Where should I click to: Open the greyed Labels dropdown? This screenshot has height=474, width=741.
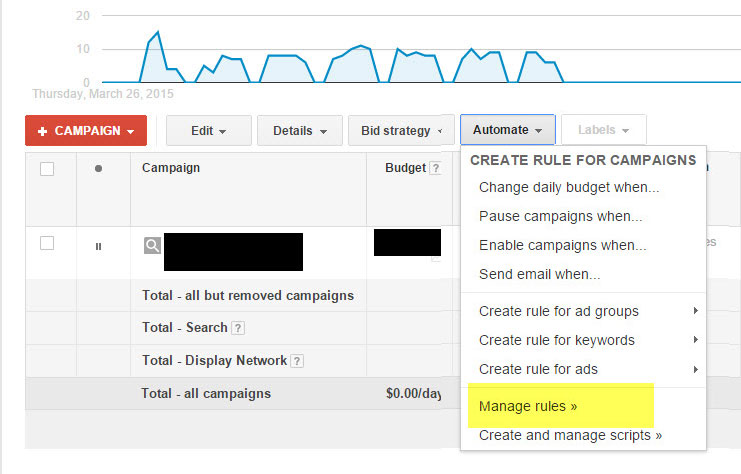tap(603, 129)
